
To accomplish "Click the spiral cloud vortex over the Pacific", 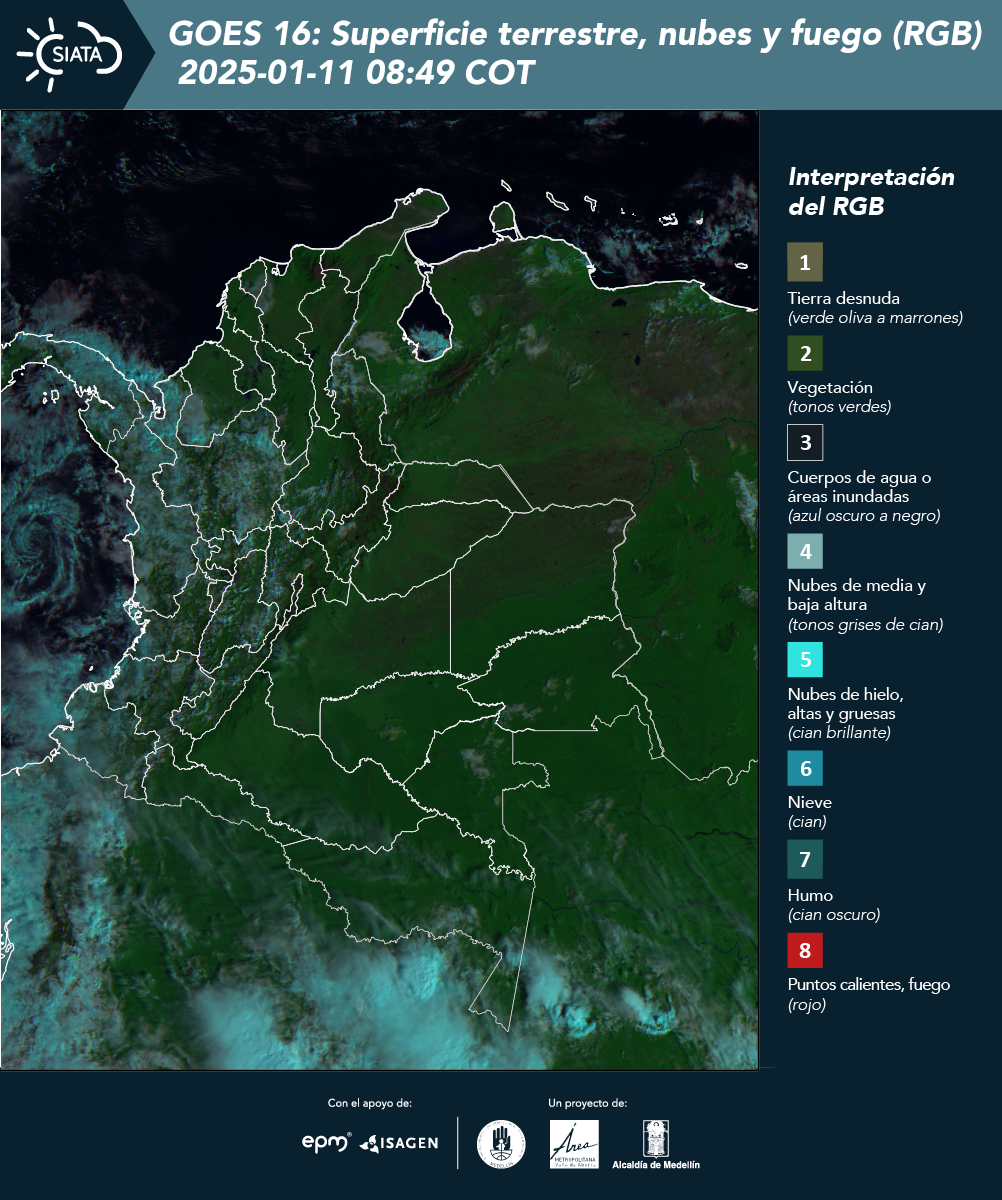I will pyautogui.click(x=36, y=537).
